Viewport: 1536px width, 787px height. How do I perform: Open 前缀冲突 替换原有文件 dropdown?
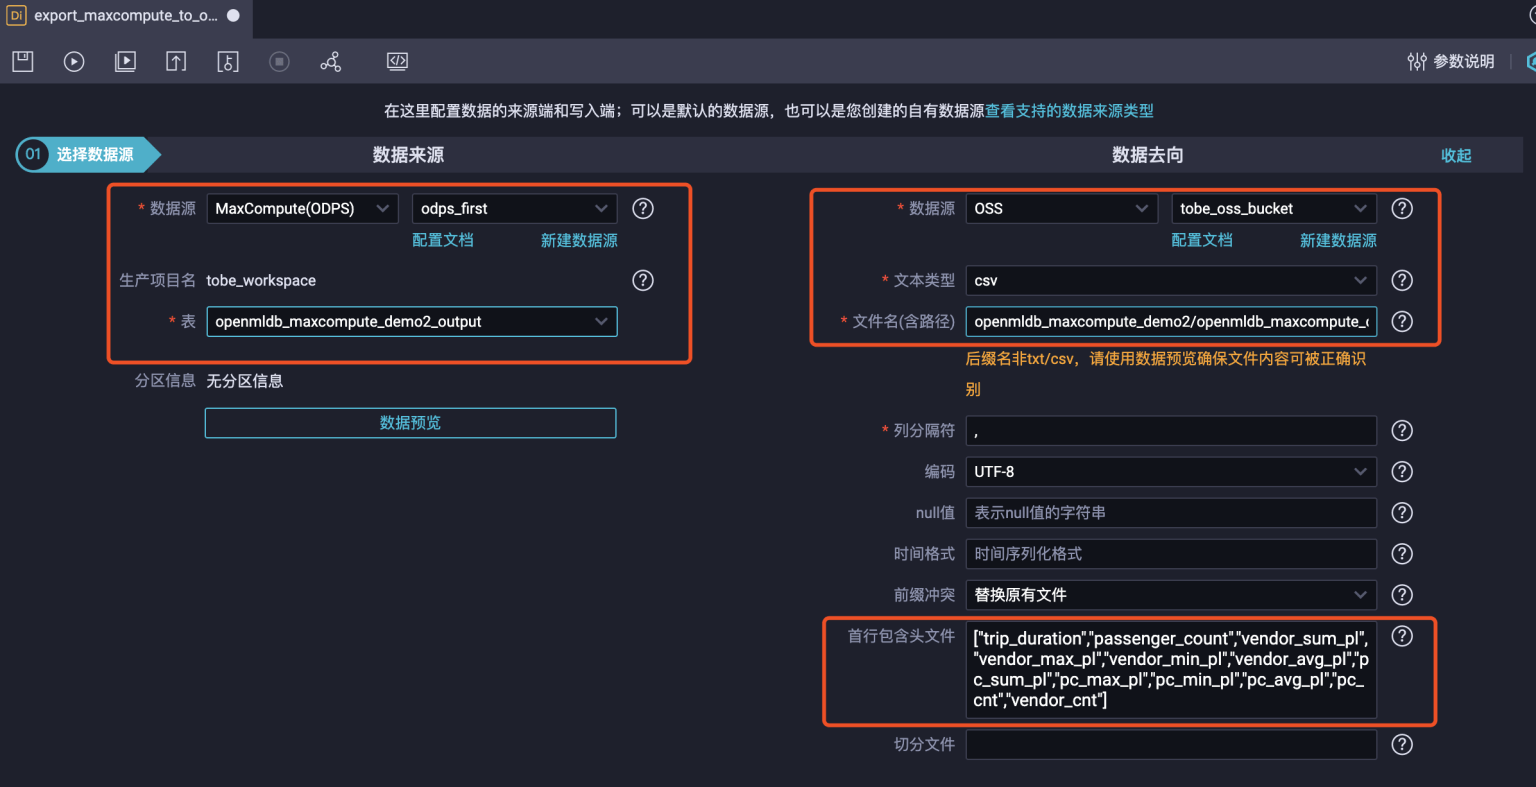pyautogui.click(x=1171, y=594)
